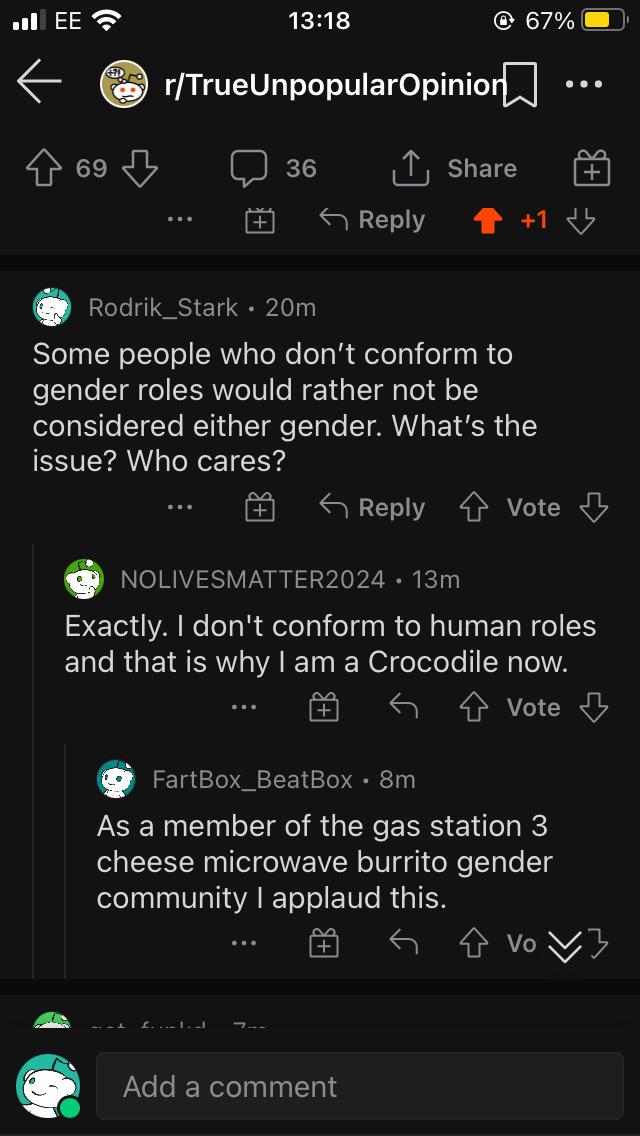Viewport: 640px width, 1136px height.
Task: Reply to Rodrik_Stark's comment
Action: tap(372, 508)
